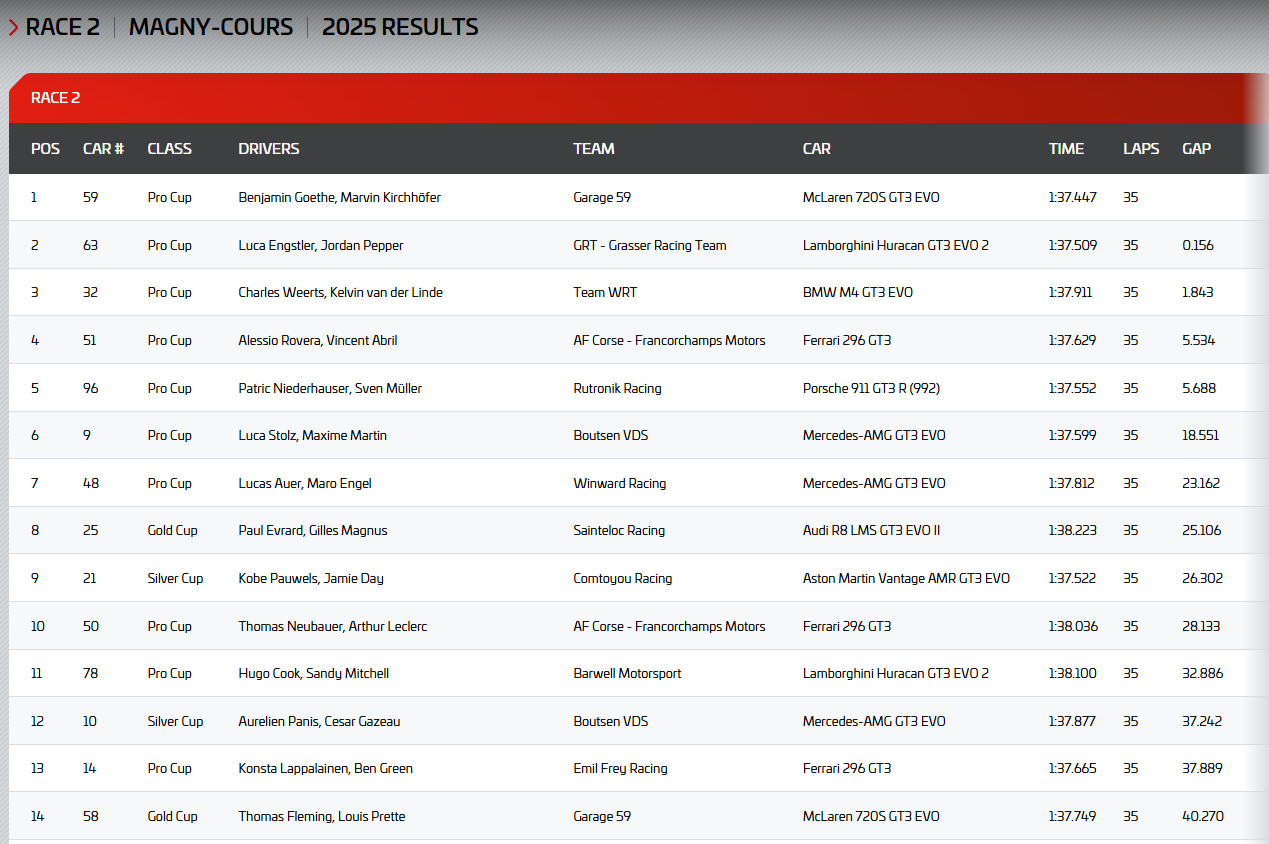Viewport: 1269px width, 844px height.
Task: Click drivers Aurelien Panis, Cesar Gazeau
Action: click(x=319, y=722)
